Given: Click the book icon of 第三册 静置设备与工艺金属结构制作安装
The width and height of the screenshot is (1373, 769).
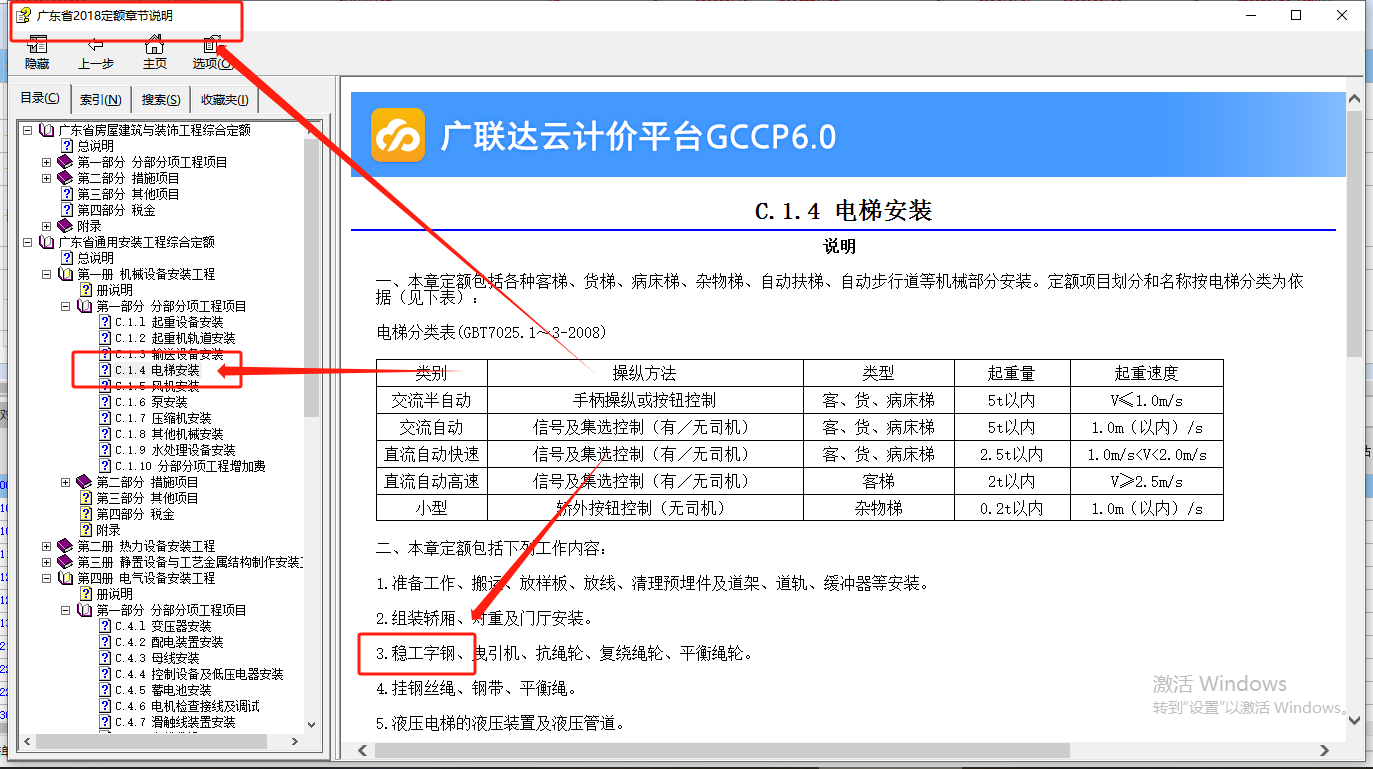Looking at the screenshot, I should click(x=66, y=562).
